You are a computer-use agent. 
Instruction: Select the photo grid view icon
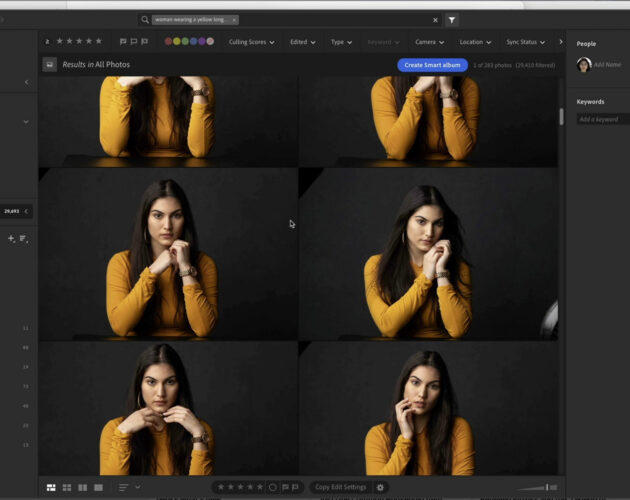click(51, 487)
